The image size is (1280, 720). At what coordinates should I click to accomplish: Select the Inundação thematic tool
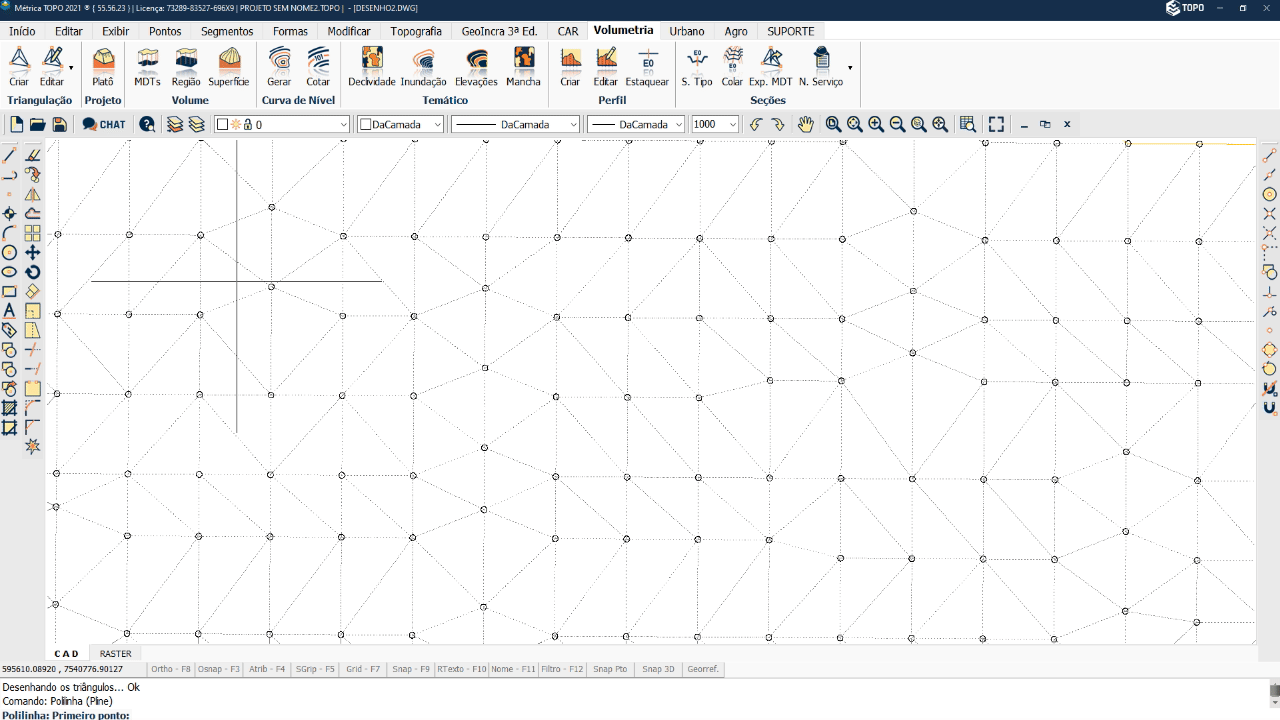click(423, 67)
